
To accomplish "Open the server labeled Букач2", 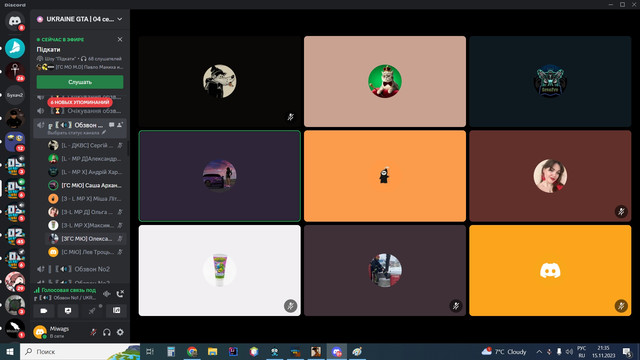I will (x=15, y=95).
